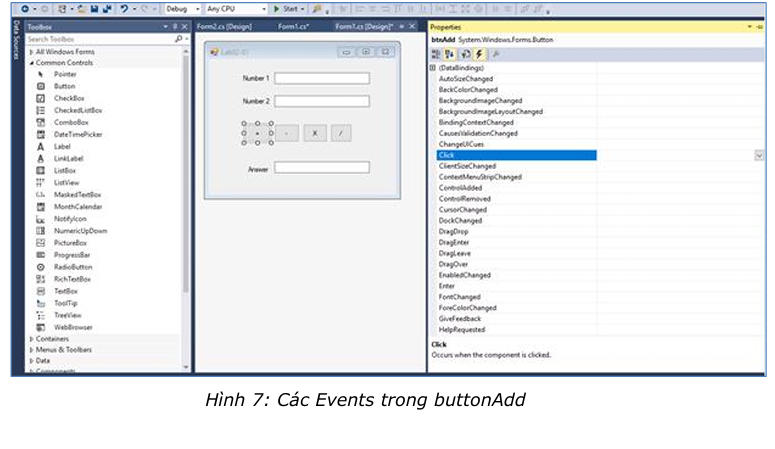This screenshot has height=449, width=775.
Task: Select the CheckedListBox control in Toolbox
Action: (x=78, y=110)
